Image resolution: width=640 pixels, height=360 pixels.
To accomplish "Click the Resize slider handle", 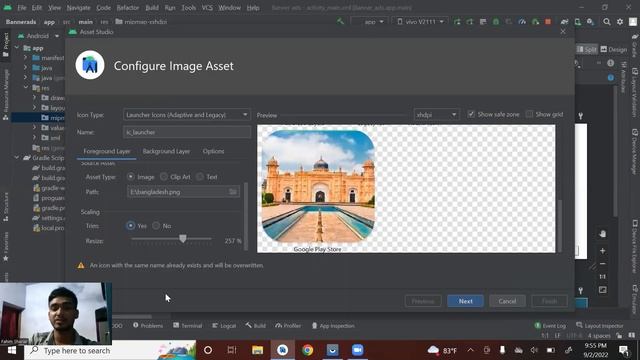I will point(183,239).
